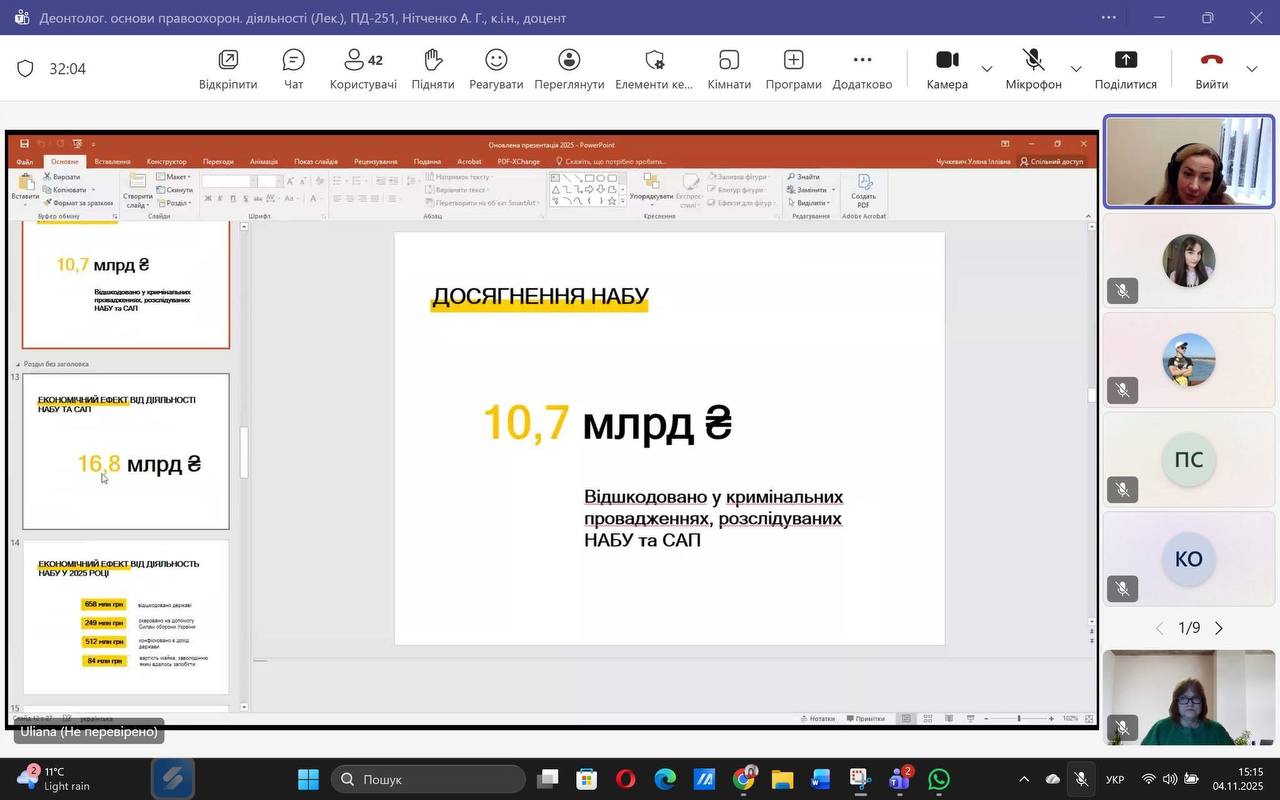The width and height of the screenshot is (1280, 800).
Task: Show the participants list (Користувачі)
Action: [363, 68]
